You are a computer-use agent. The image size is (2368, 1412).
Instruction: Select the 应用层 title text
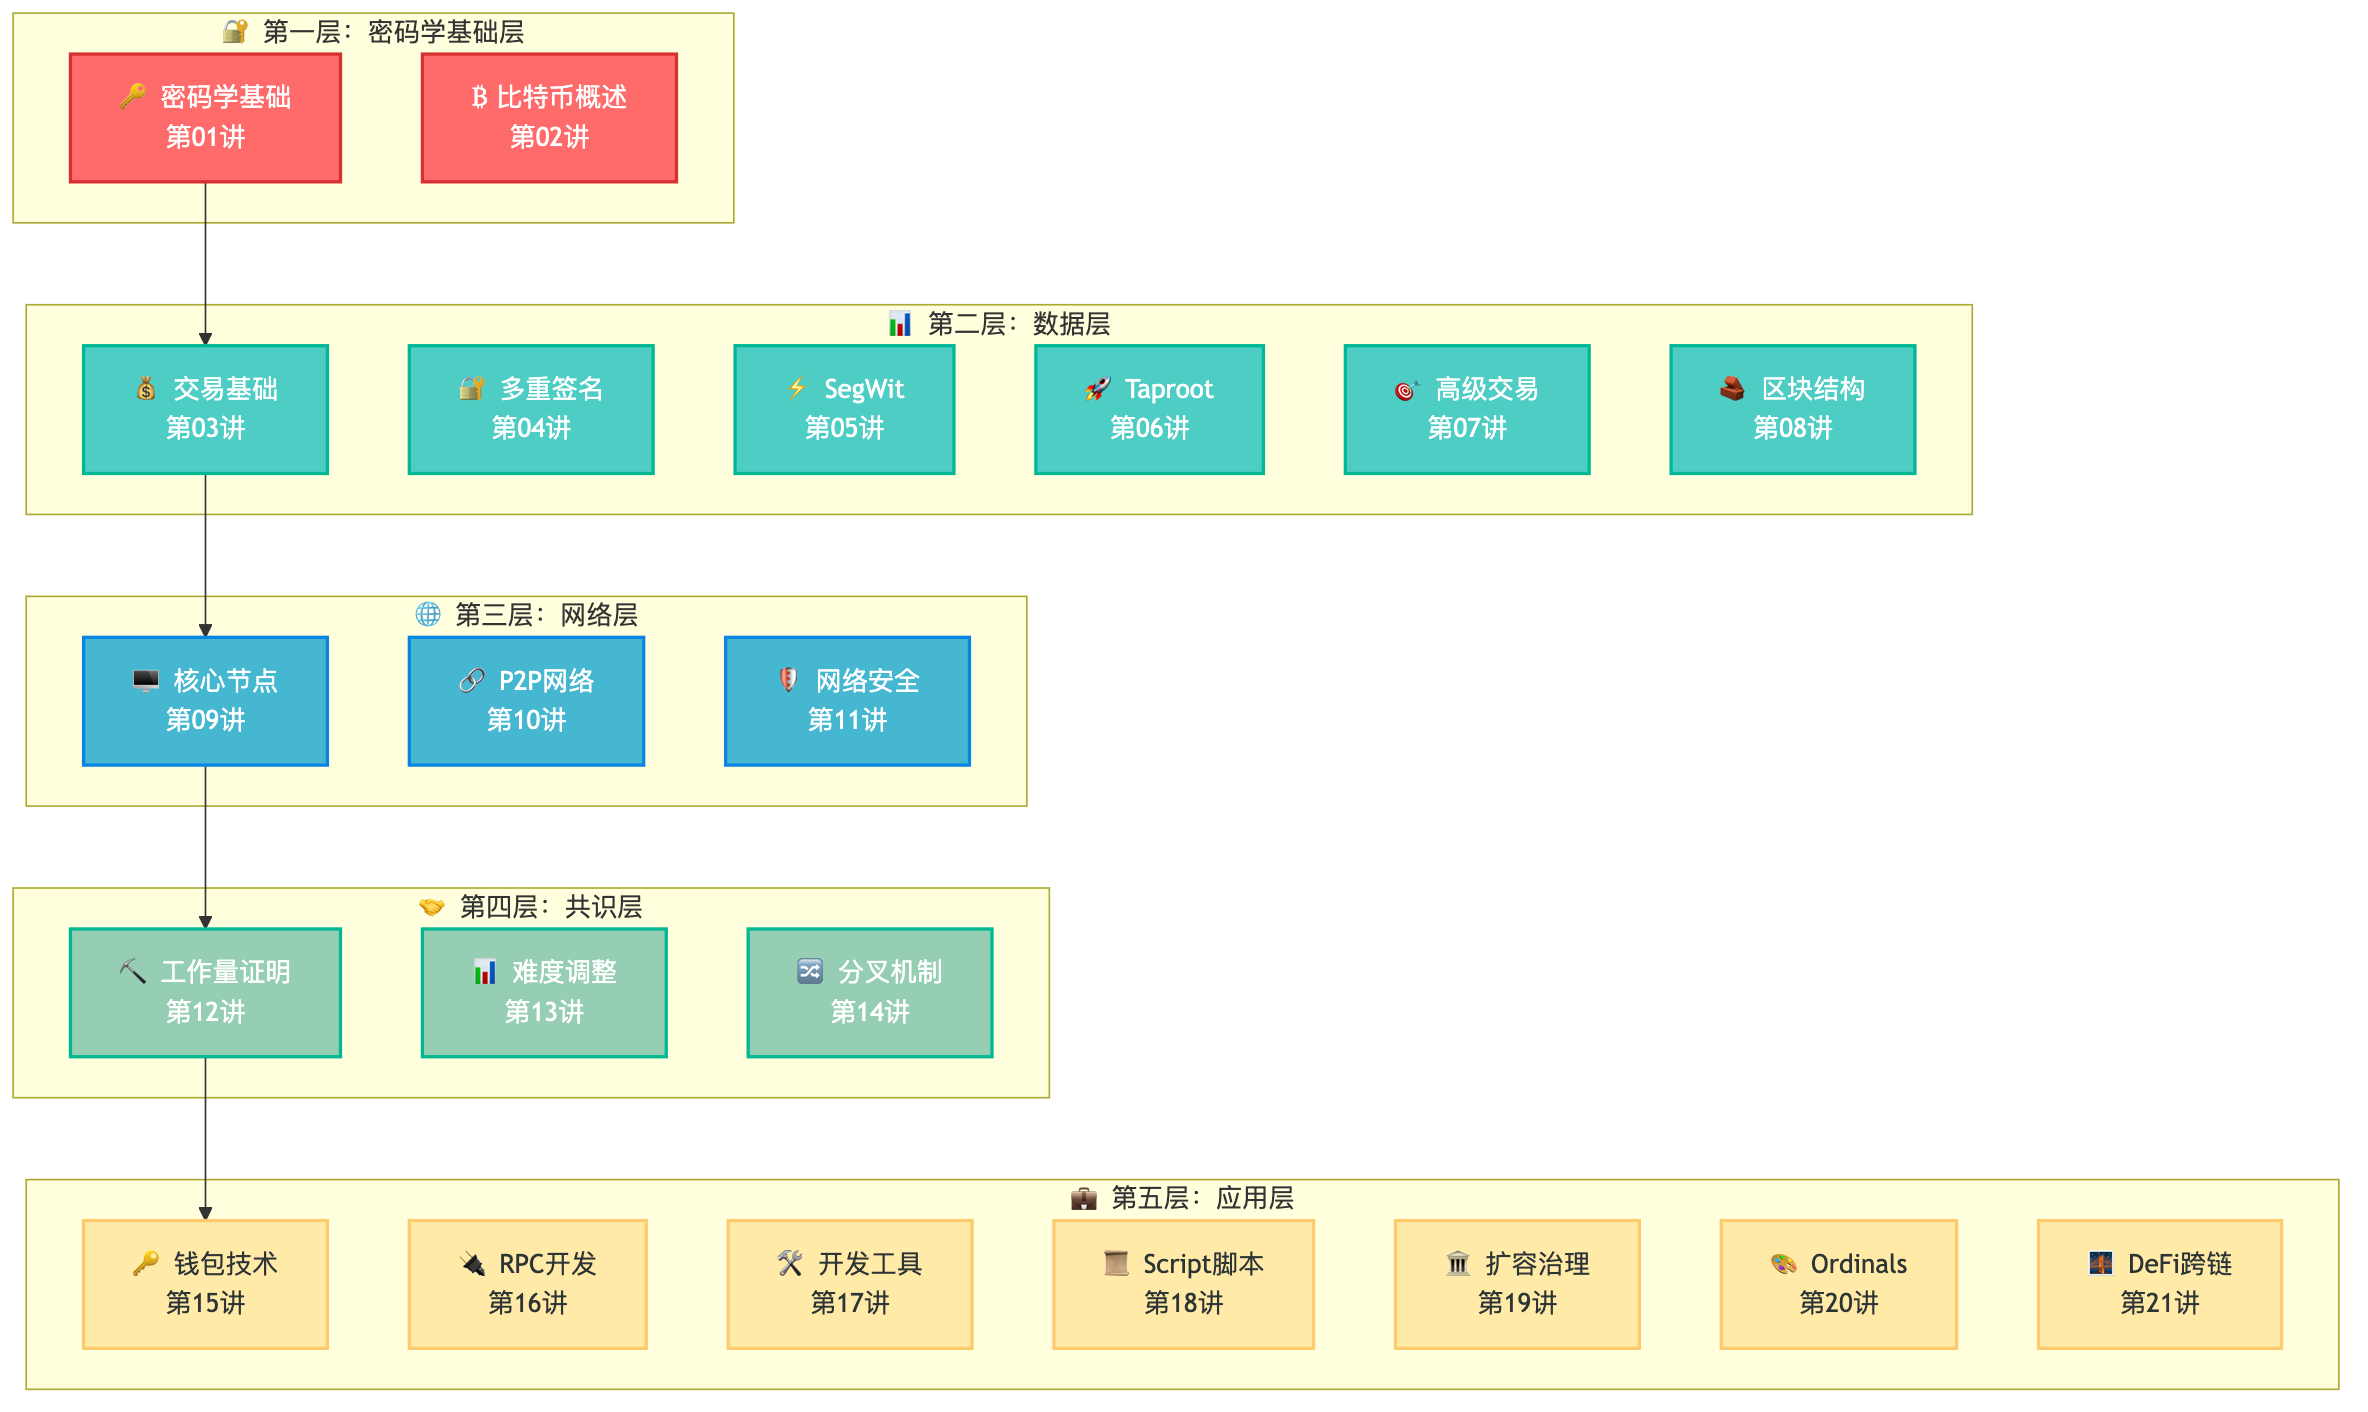[x=1255, y=1197]
